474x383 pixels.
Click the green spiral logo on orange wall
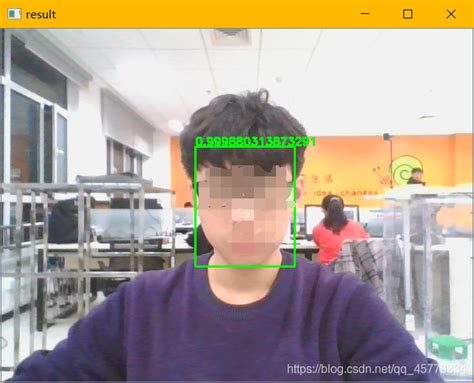pos(406,172)
